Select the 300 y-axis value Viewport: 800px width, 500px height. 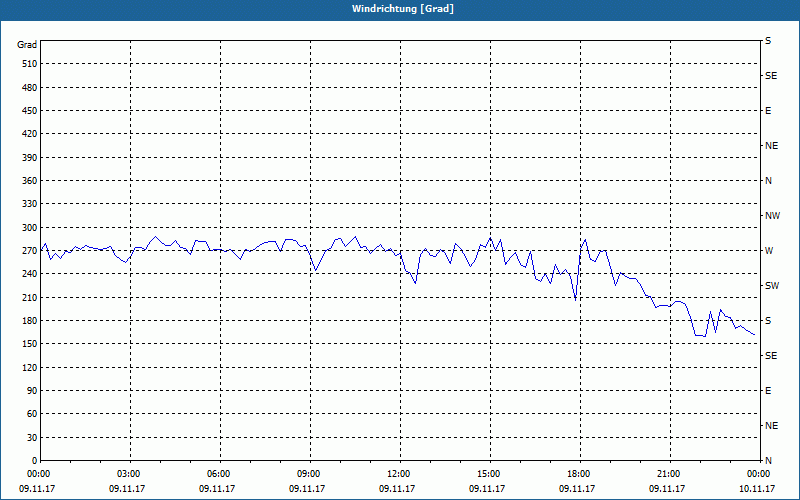[x=30, y=228]
